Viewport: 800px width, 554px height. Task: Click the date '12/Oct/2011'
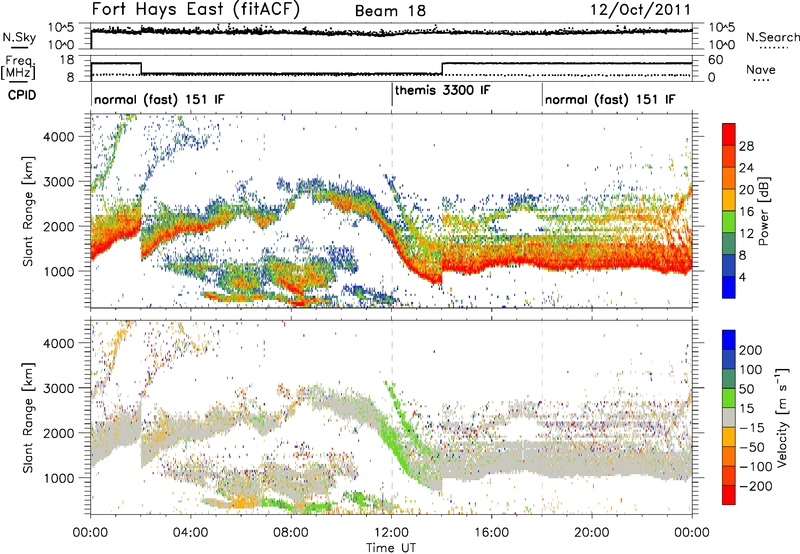coord(641,9)
